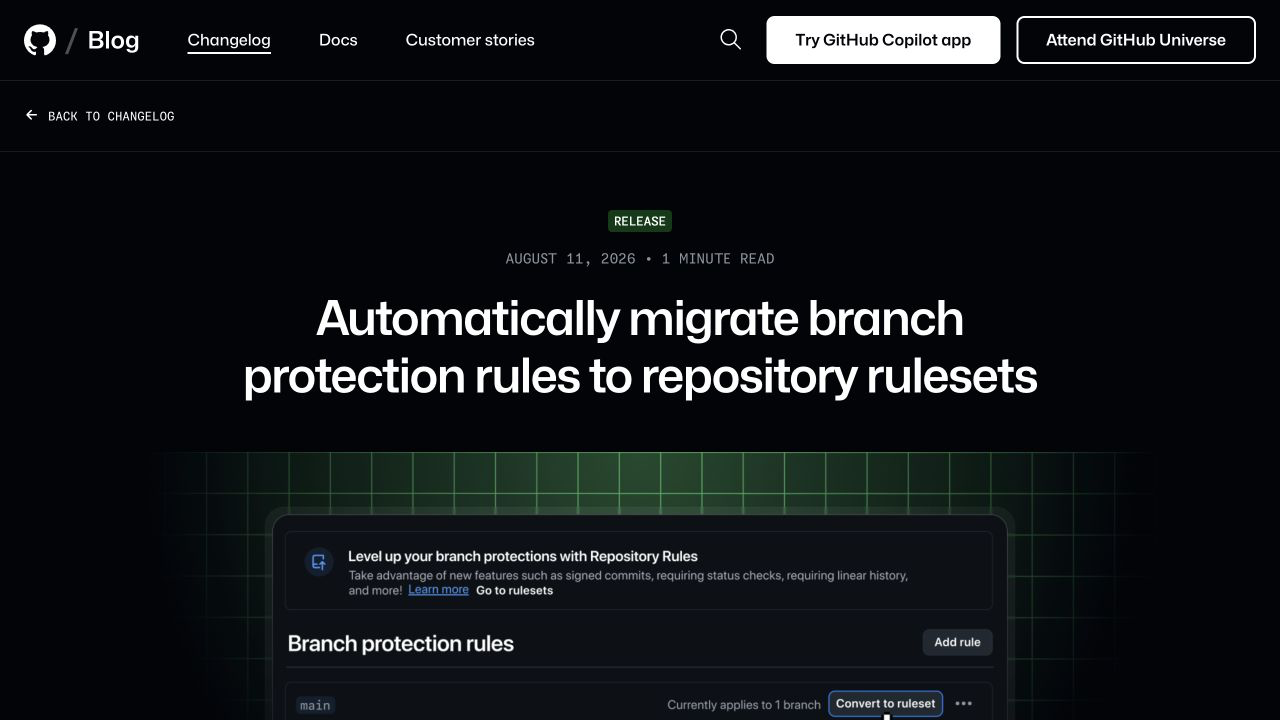Click the GitHub Octocat logo icon
This screenshot has width=1280, height=720.
(x=40, y=40)
